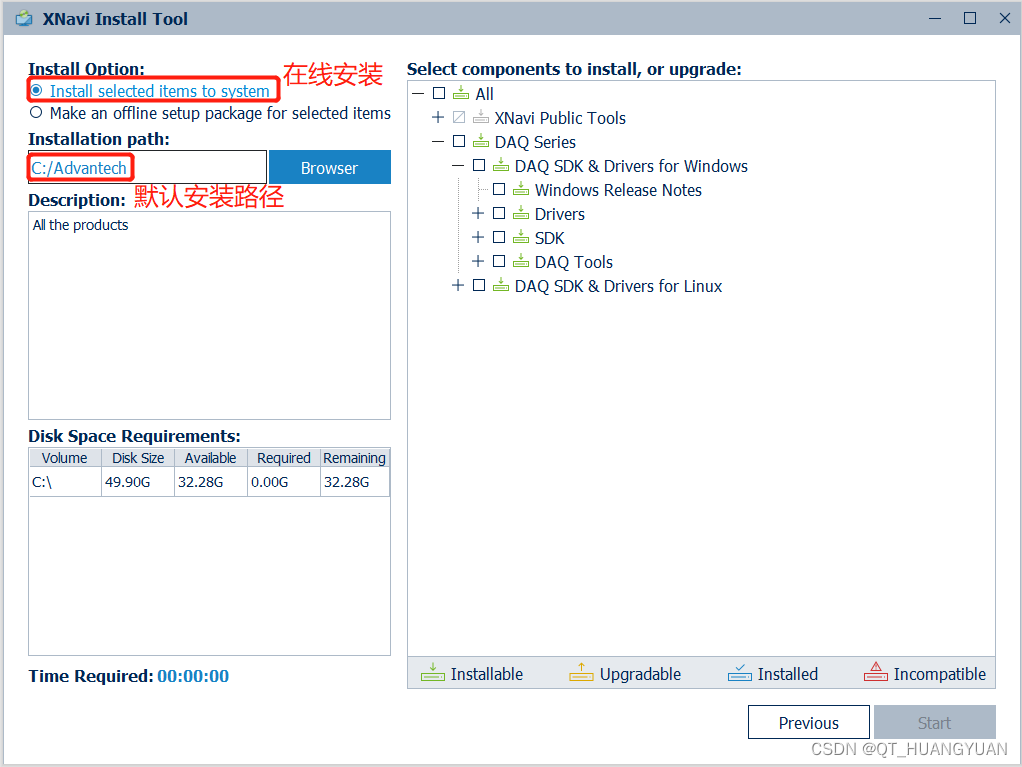Screen dimensions: 1022x767
Task: Select Install selected items to system option
Action: [36, 90]
